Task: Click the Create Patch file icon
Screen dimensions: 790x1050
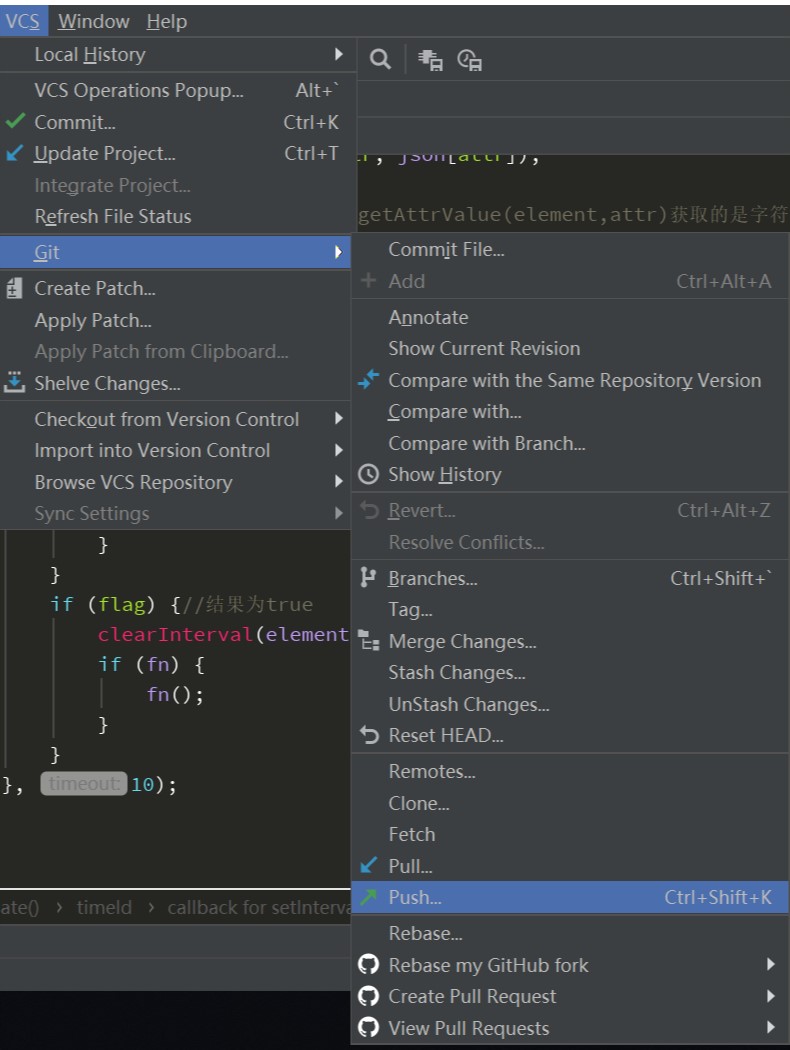Action: pyautogui.click(x=14, y=289)
